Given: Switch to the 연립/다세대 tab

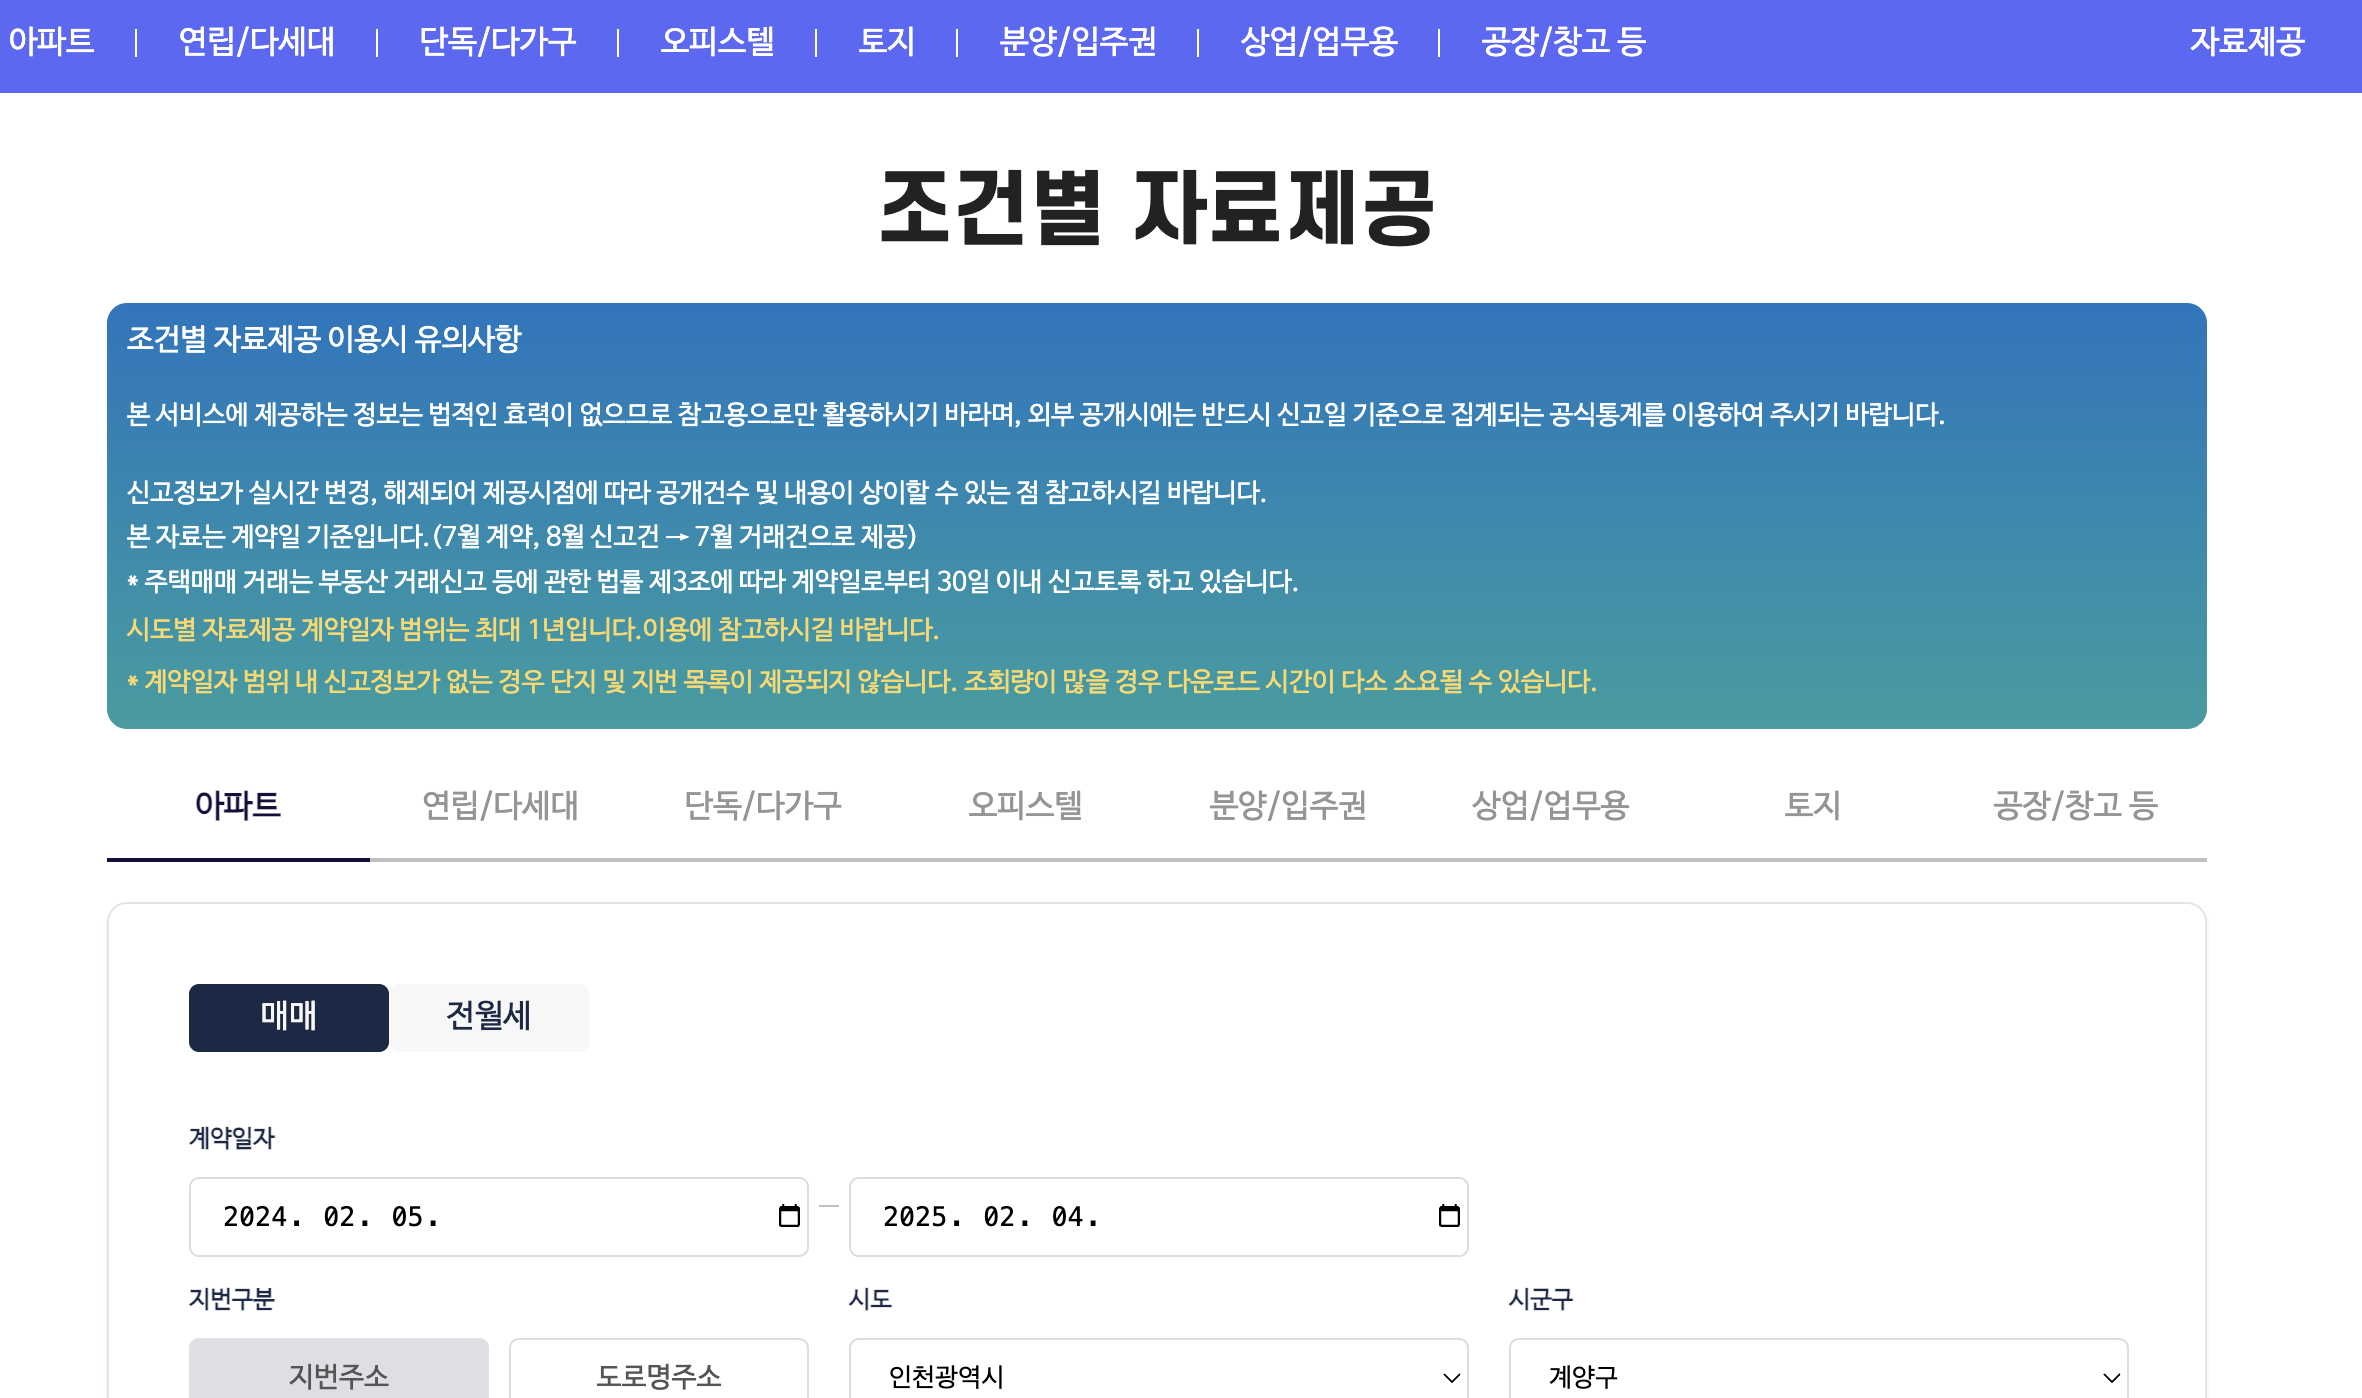Looking at the screenshot, I should point(500,807).
